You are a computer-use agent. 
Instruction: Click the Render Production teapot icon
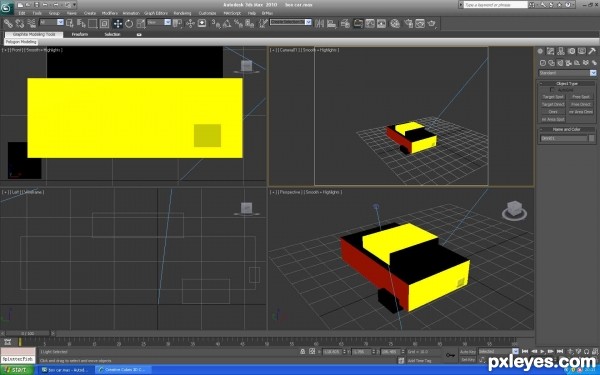click(432, 24)
